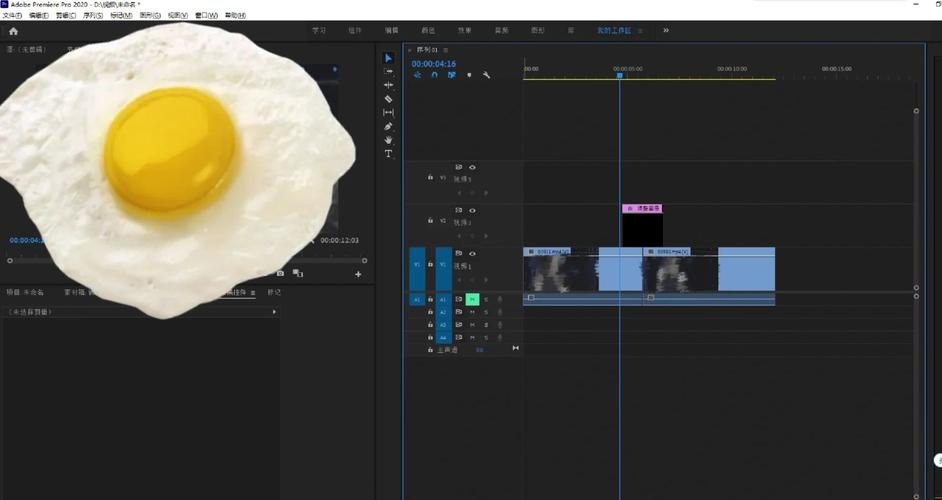This screenshot has height=500, width=942.
Task: Click sync lock icon on V3 track
Action: click(458, 168)
